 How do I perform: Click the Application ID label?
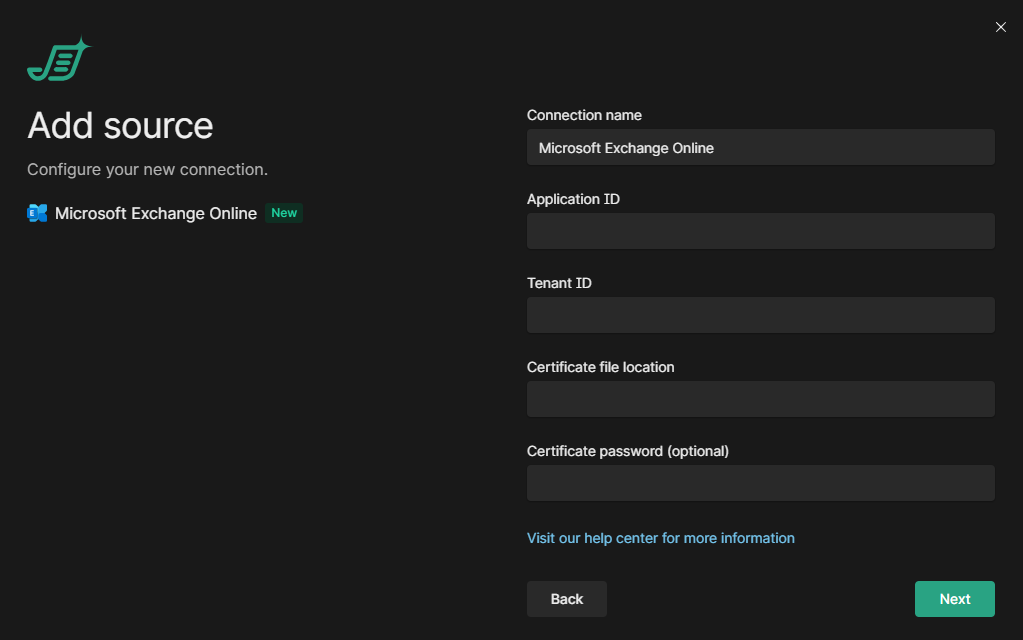(x=573, y=199)
